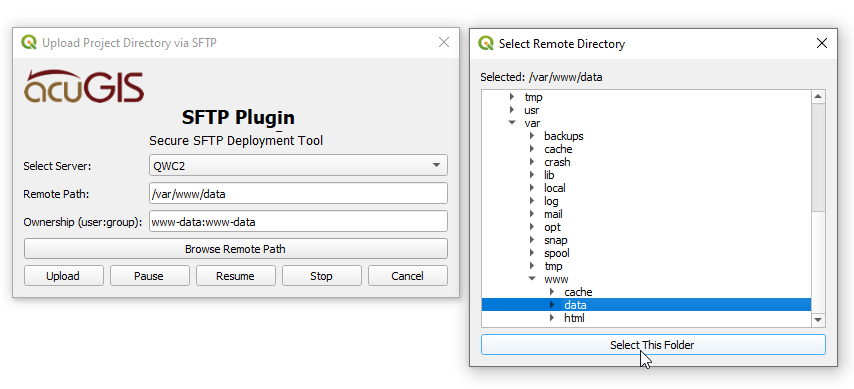Click the directory tree scrollbar thumb

coord(818,157)
